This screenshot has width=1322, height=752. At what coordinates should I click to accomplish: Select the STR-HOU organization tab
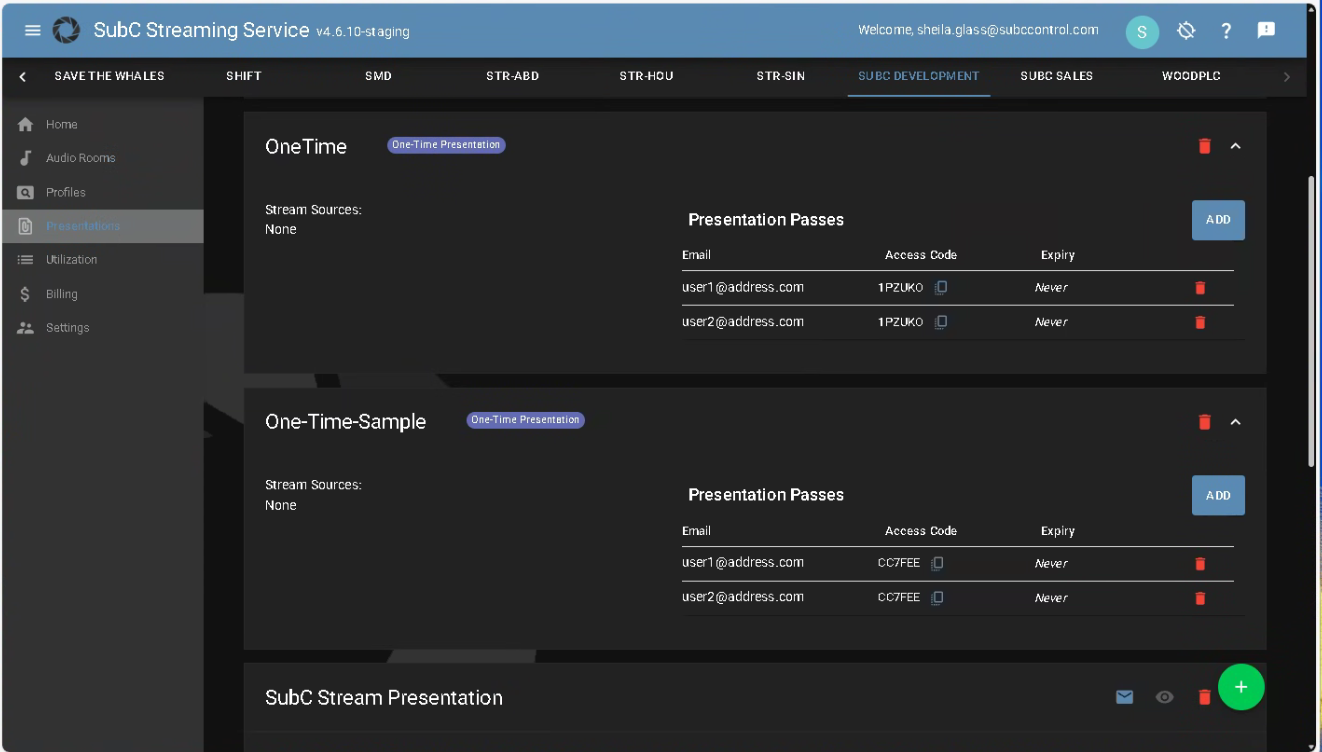(x=646, y=76)
